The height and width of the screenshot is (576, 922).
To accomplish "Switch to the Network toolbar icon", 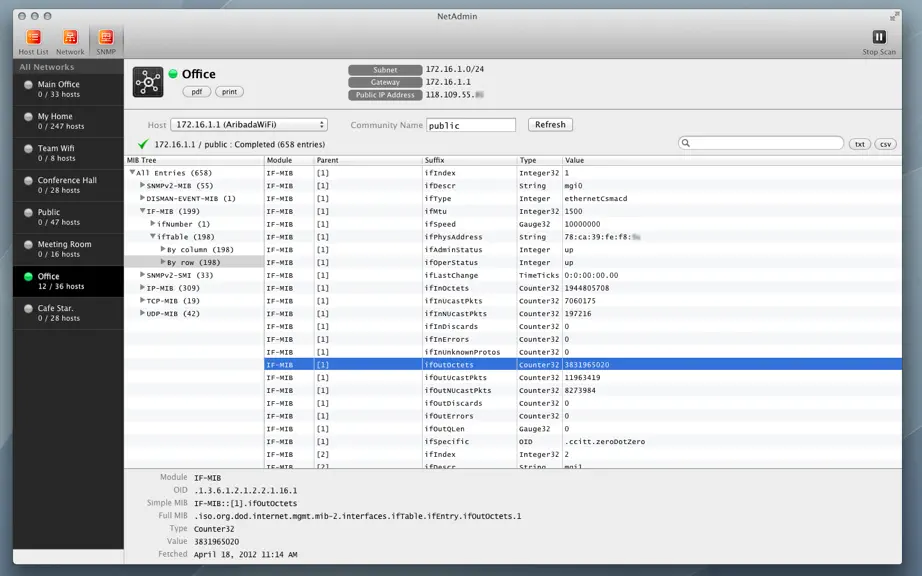I will point(70,42).
